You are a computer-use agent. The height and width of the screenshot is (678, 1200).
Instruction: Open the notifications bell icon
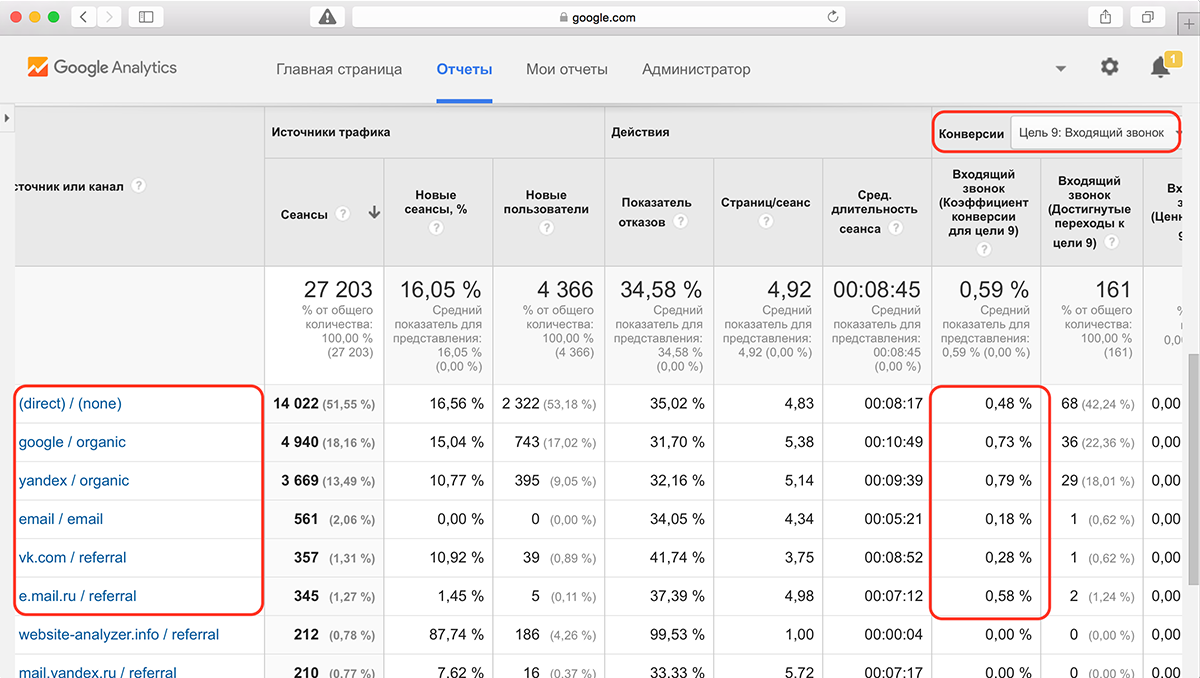coord(1160,68)
